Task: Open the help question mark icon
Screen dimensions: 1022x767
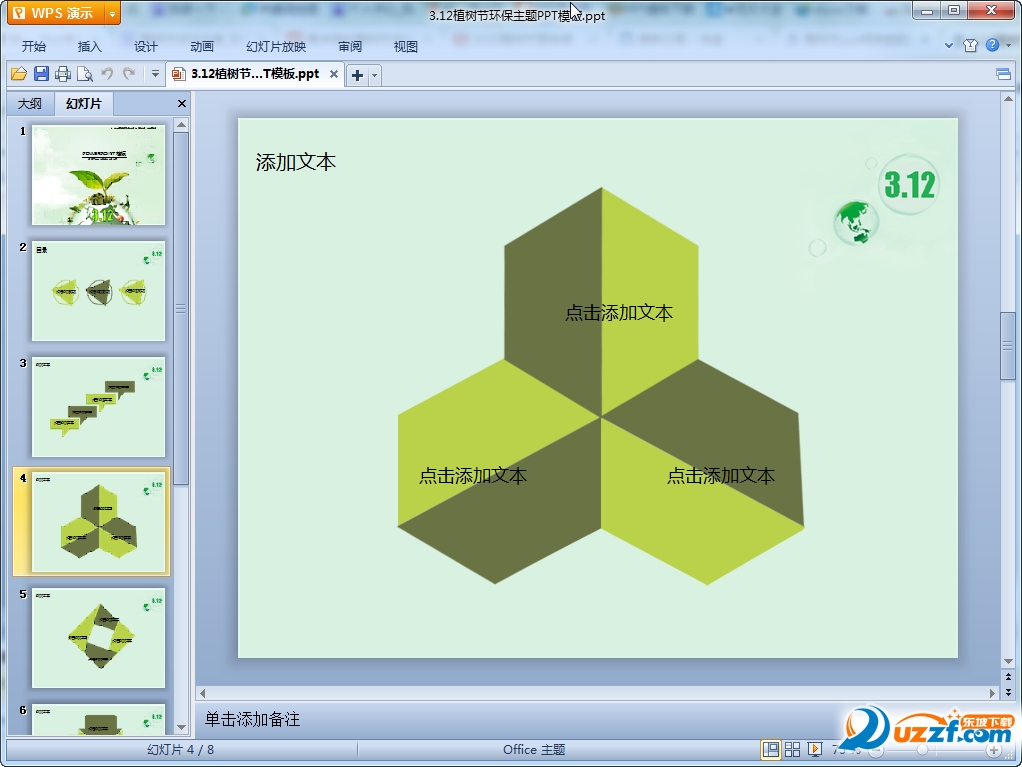Action: point(992,45)
